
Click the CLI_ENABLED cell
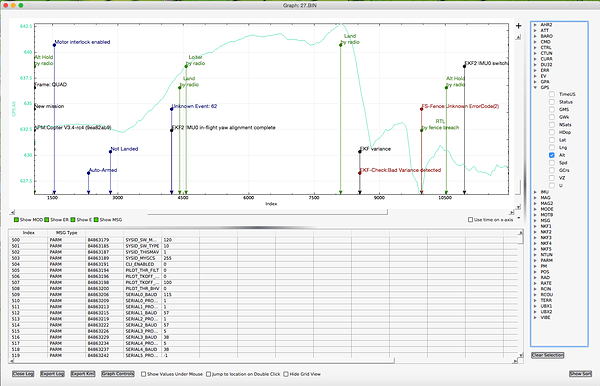[x=142, y=264]
